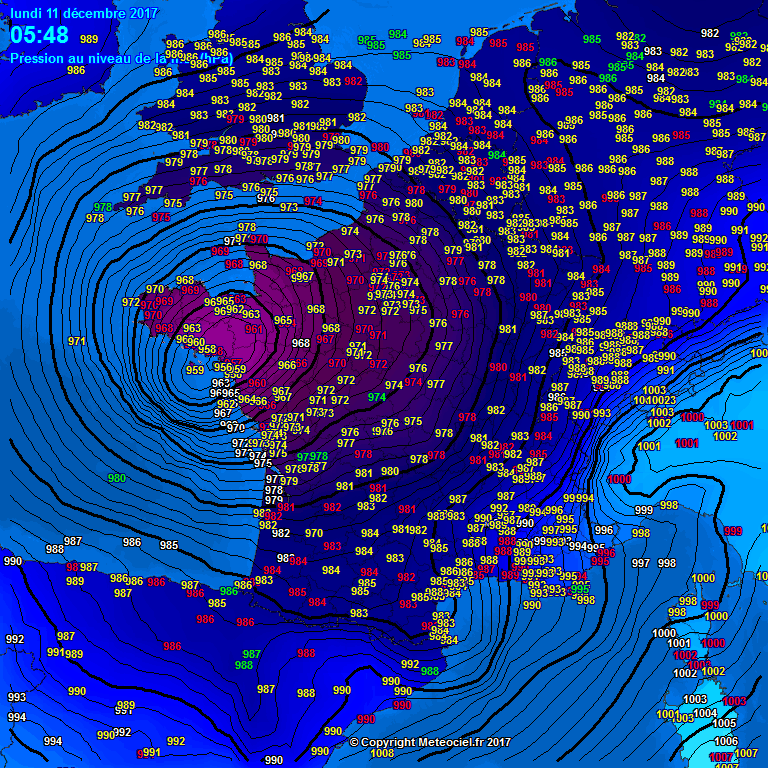Click the 05:48 timestamp
The width and height of the screenshot is (768, 768).
coord(40,36)
